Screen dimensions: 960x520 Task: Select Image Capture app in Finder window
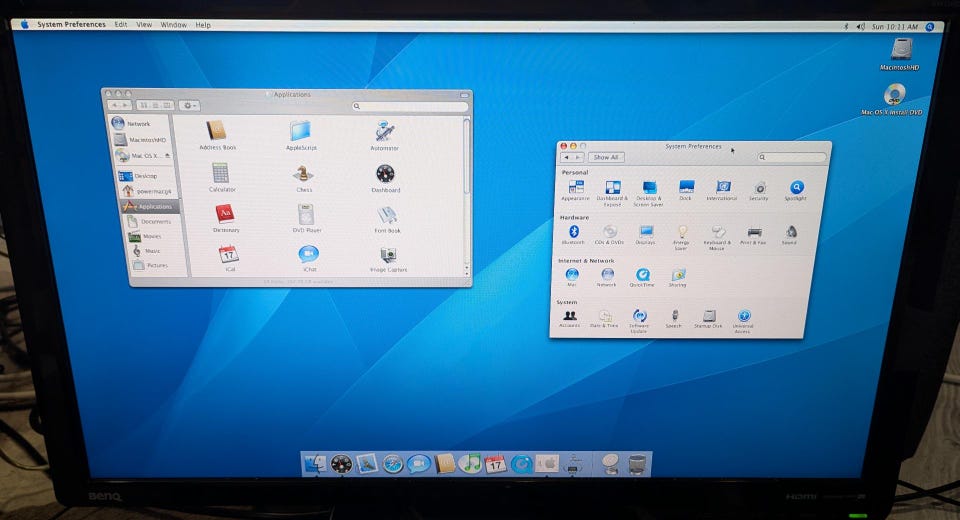click(x=389, y=258)
